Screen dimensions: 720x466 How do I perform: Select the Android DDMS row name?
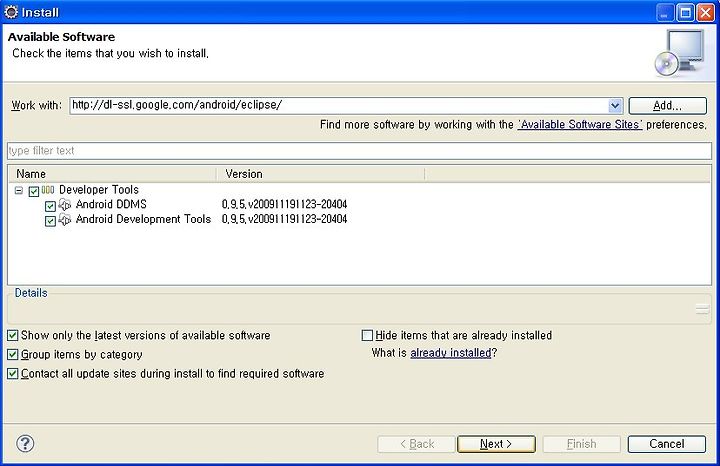click(x=111, y=204)
